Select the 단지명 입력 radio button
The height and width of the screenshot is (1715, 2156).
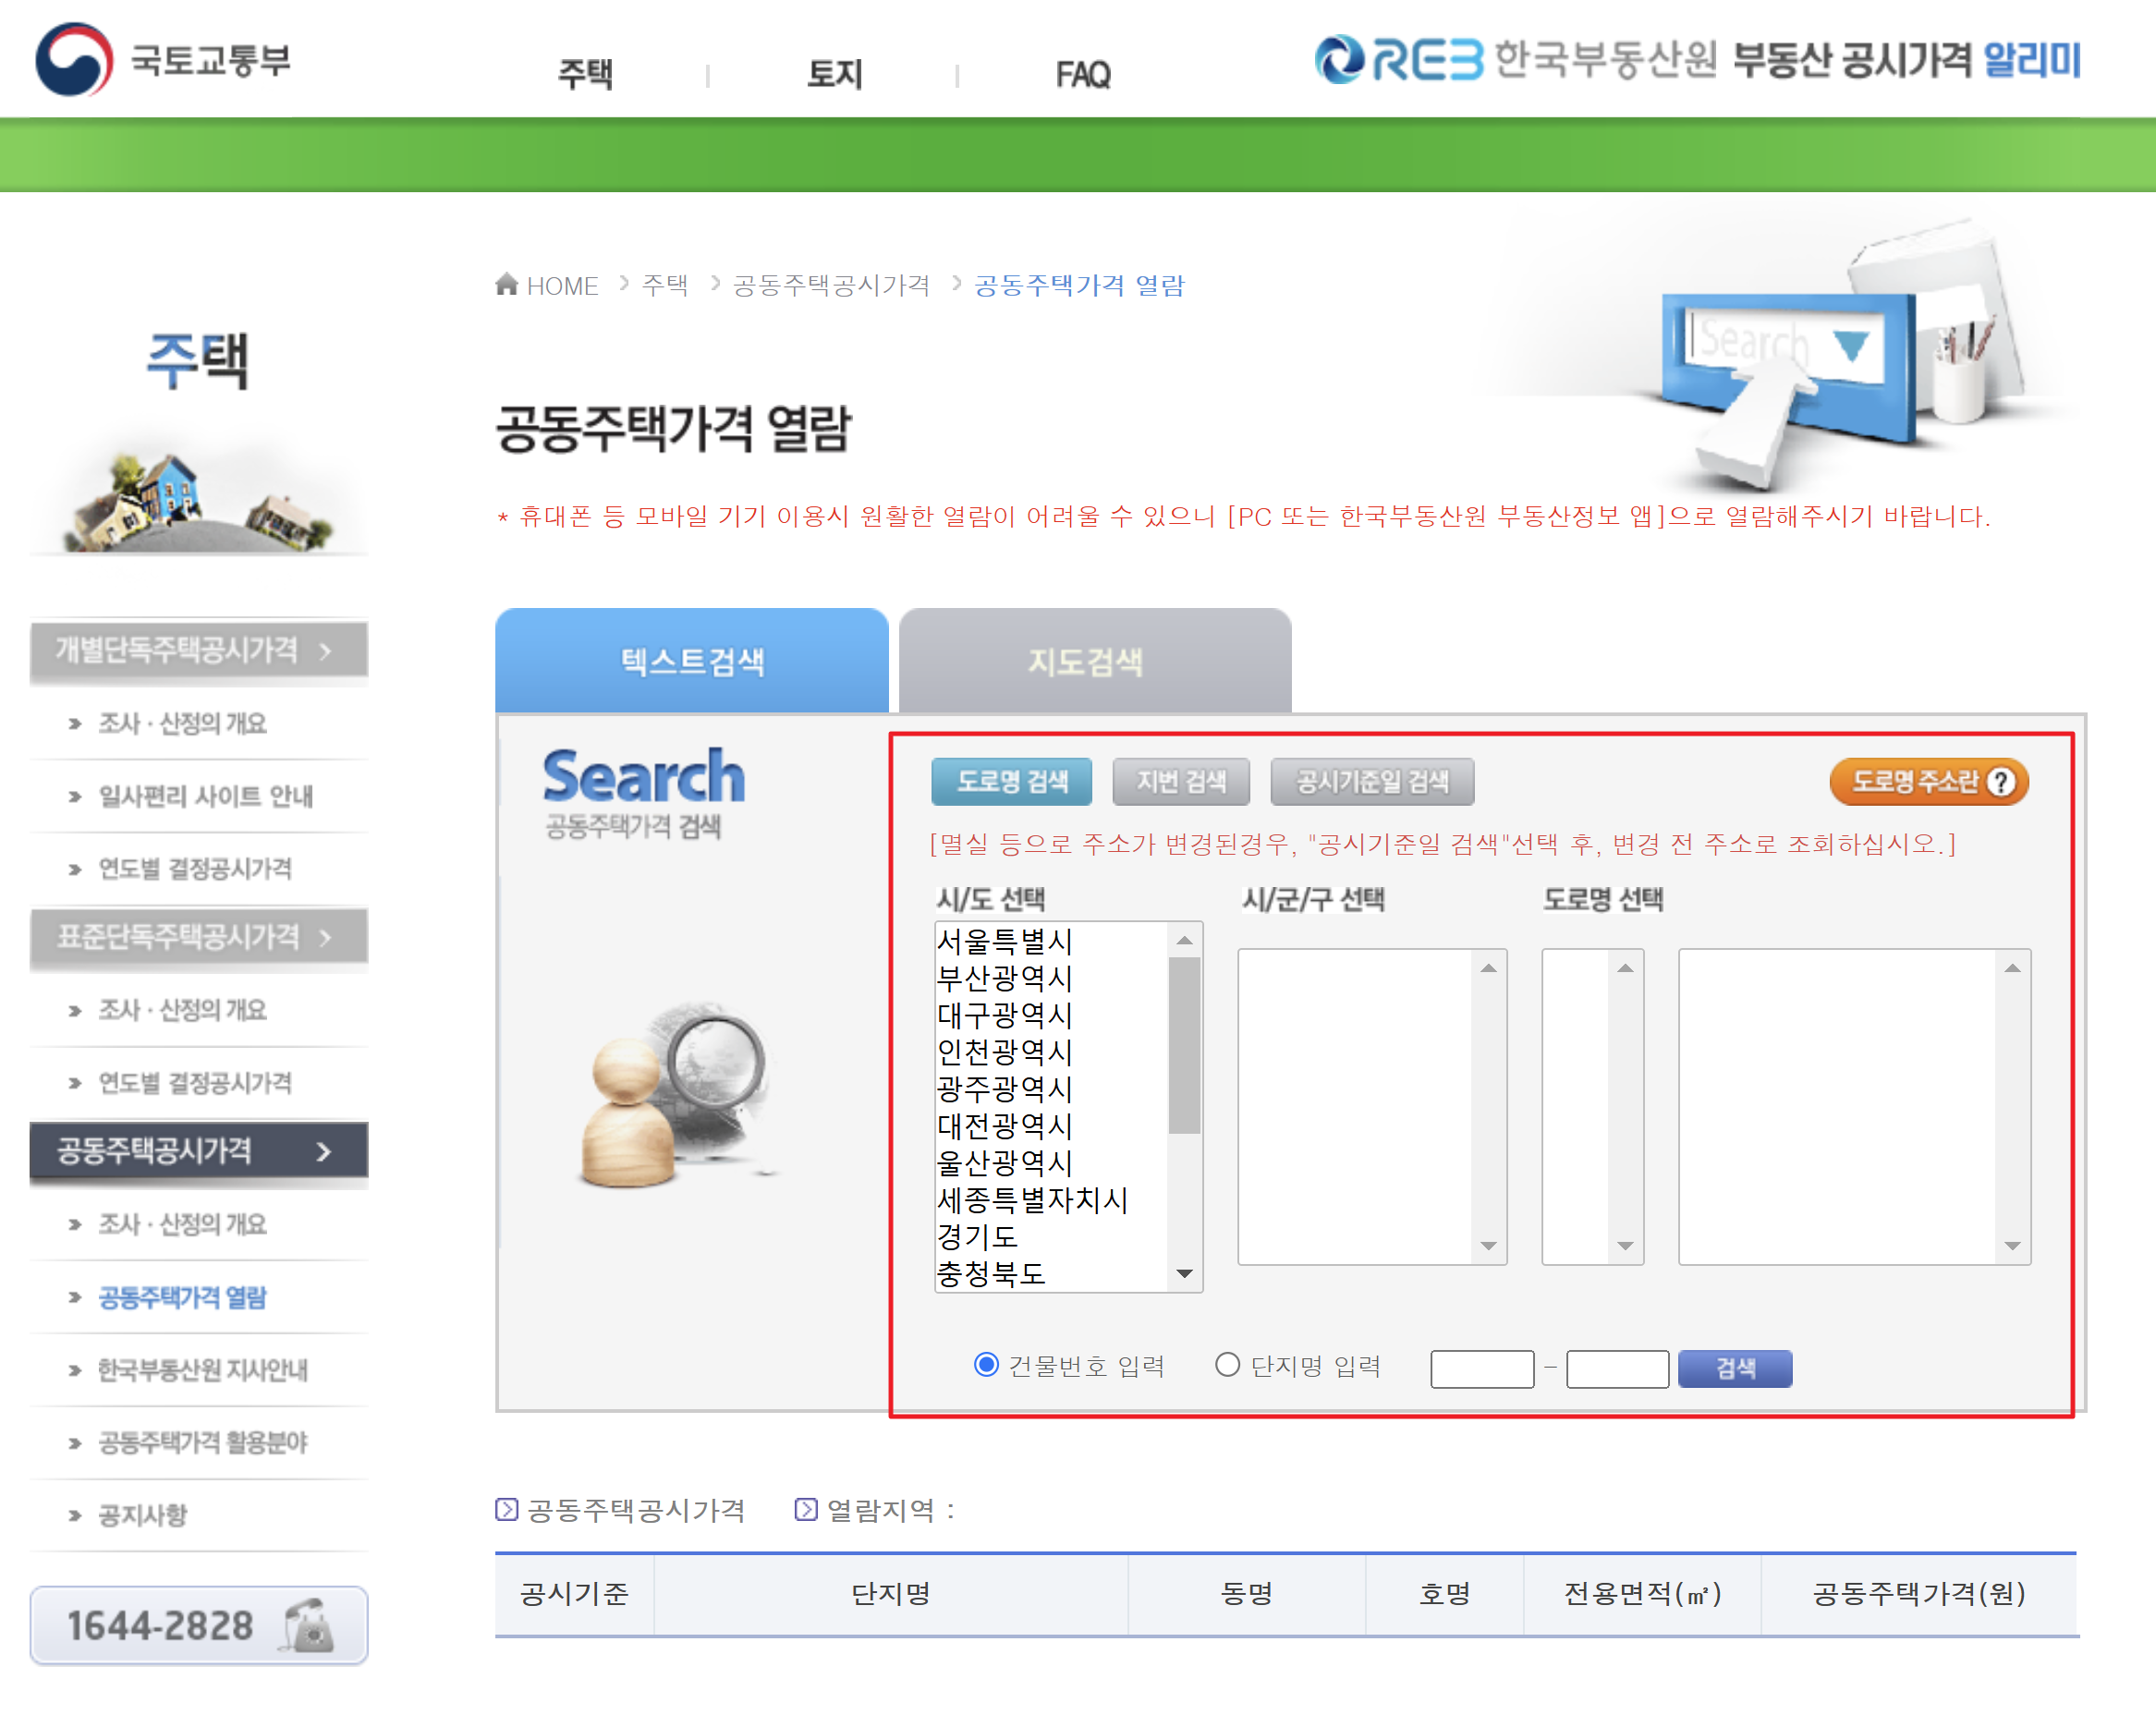coord(1227,1365)
